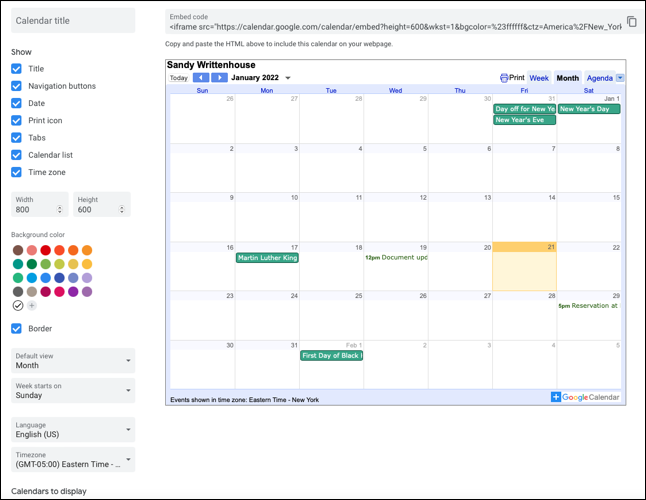Open the Language dropdown
Viewport: 646px width, 500px height.
click(73, 430)
